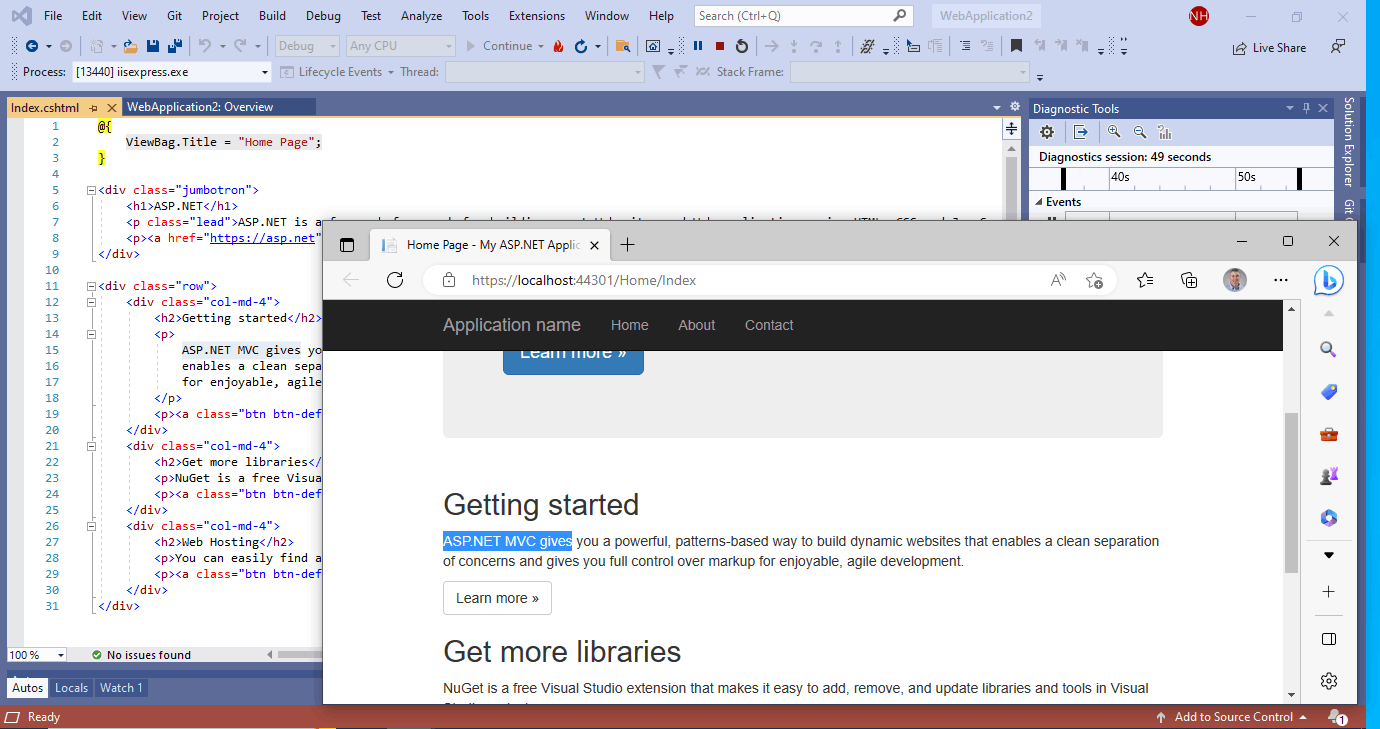The height and width of the screenshot is (729, 1380).
Task: Open the Diagnostic Tools window options dropdown
Action: click(1291, 108)
